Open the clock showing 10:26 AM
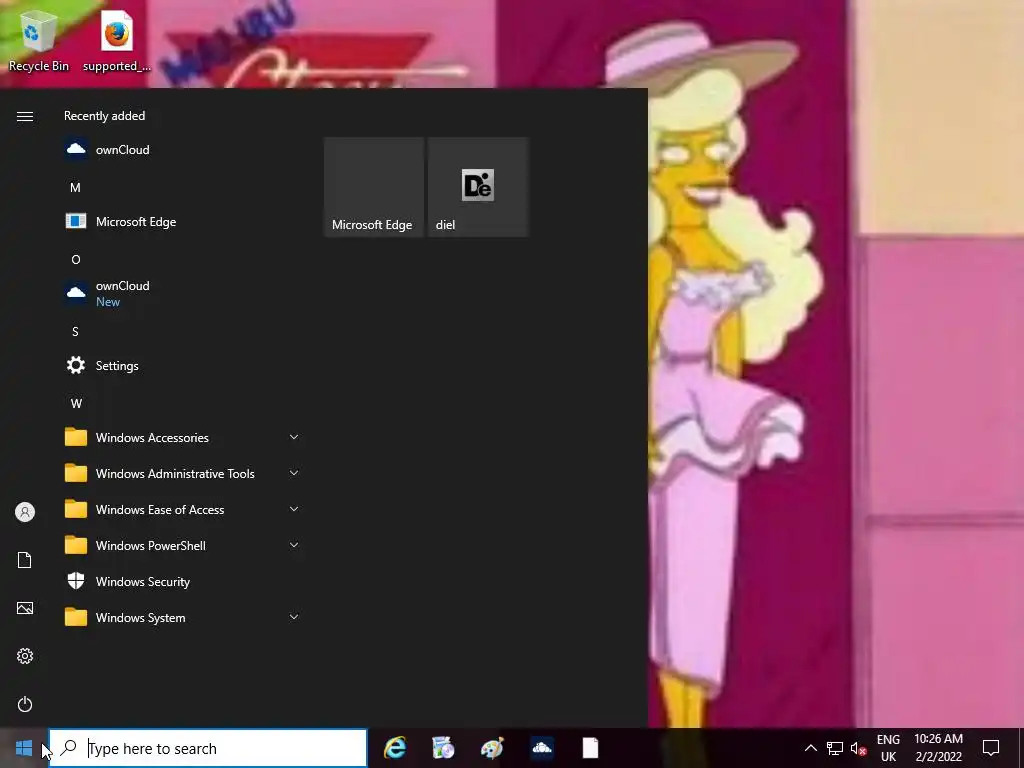This screenshot has height=768, width=1024. click(x=938, y=748)
